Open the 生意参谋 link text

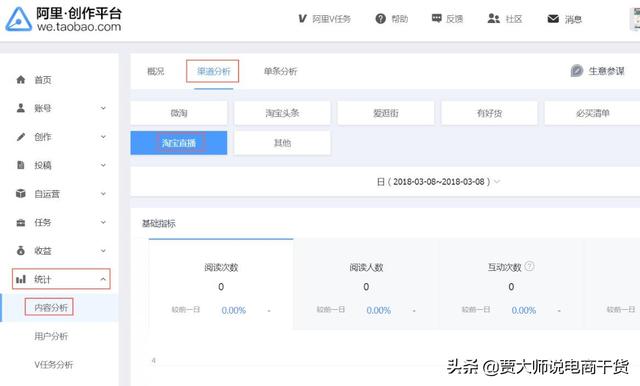tap(606, 71)
